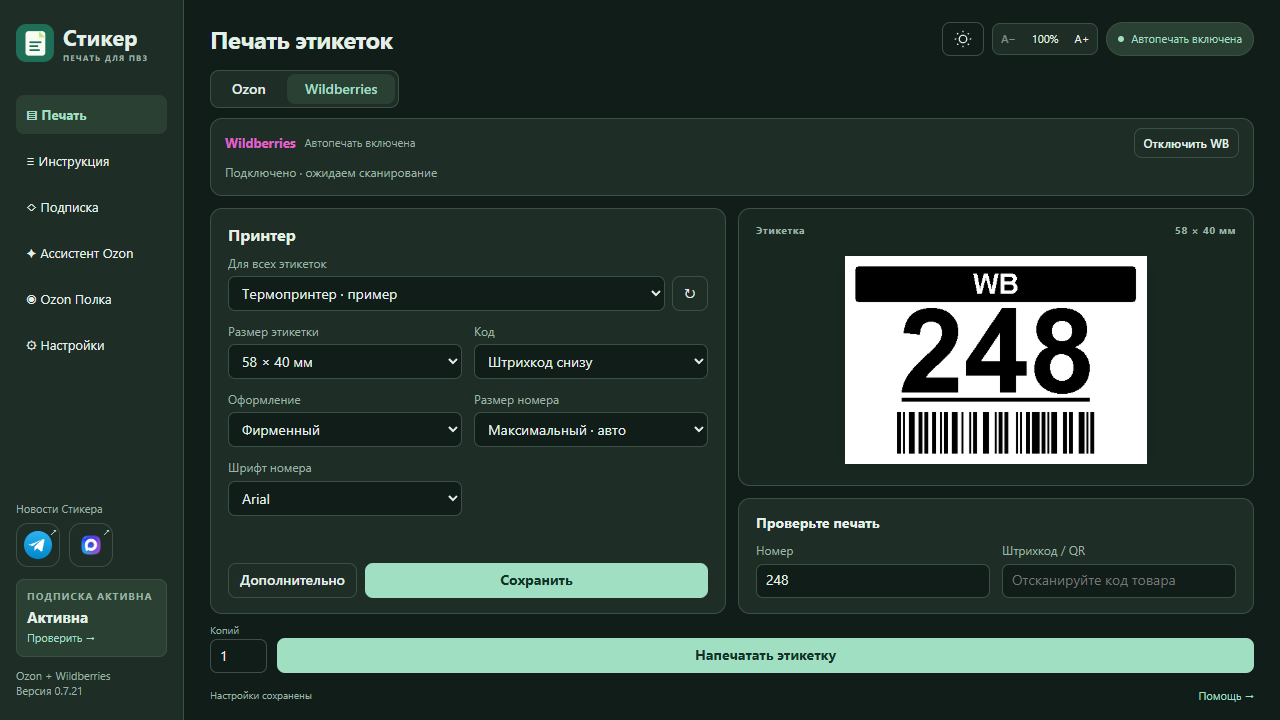1280x720 pixels.
Task: Click the Версия 0.7.21 text
Action: 49,691
